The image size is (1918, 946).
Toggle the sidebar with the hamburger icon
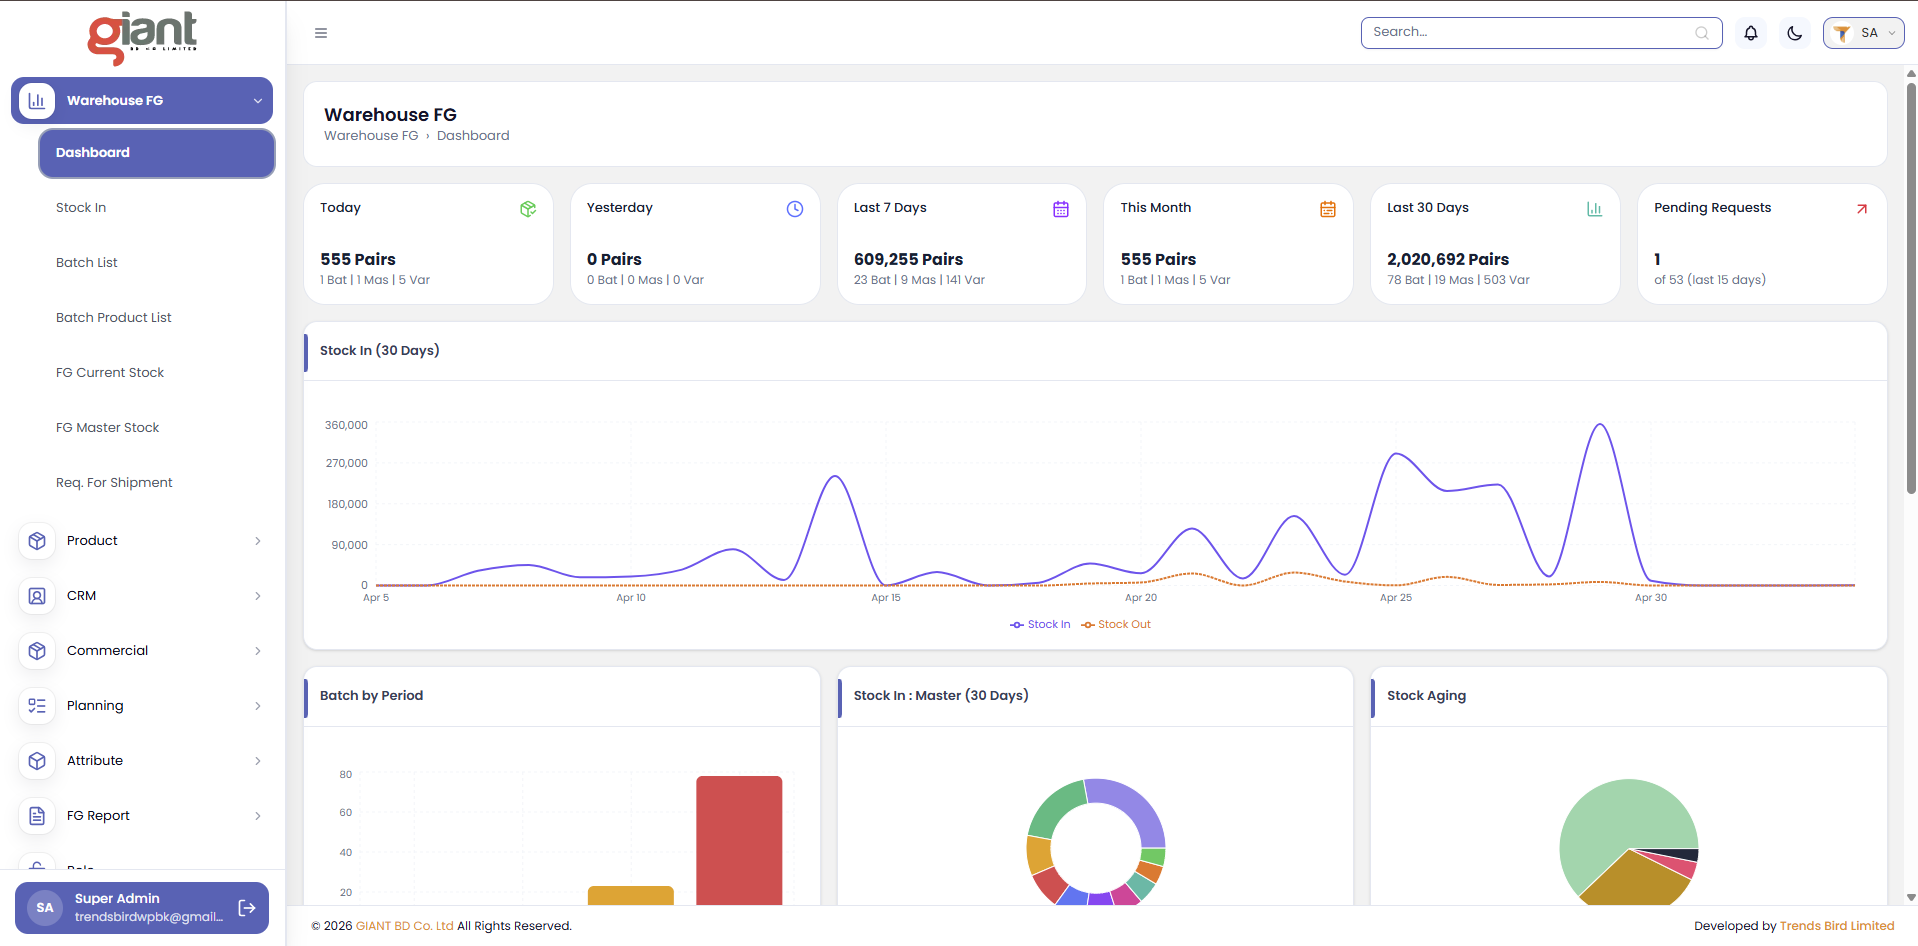pos(321,33)
